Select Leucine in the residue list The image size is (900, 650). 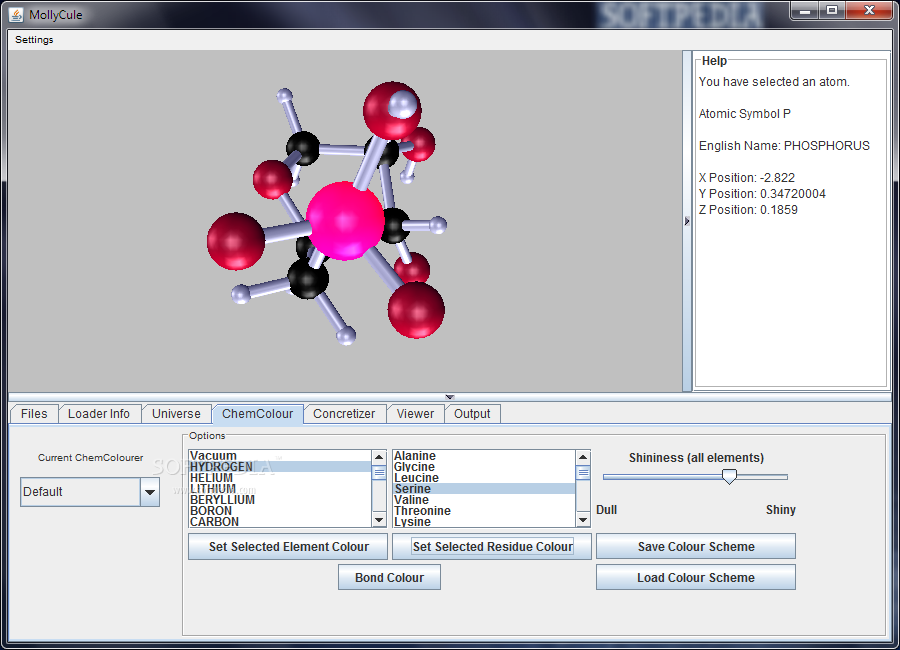point(483,478)
